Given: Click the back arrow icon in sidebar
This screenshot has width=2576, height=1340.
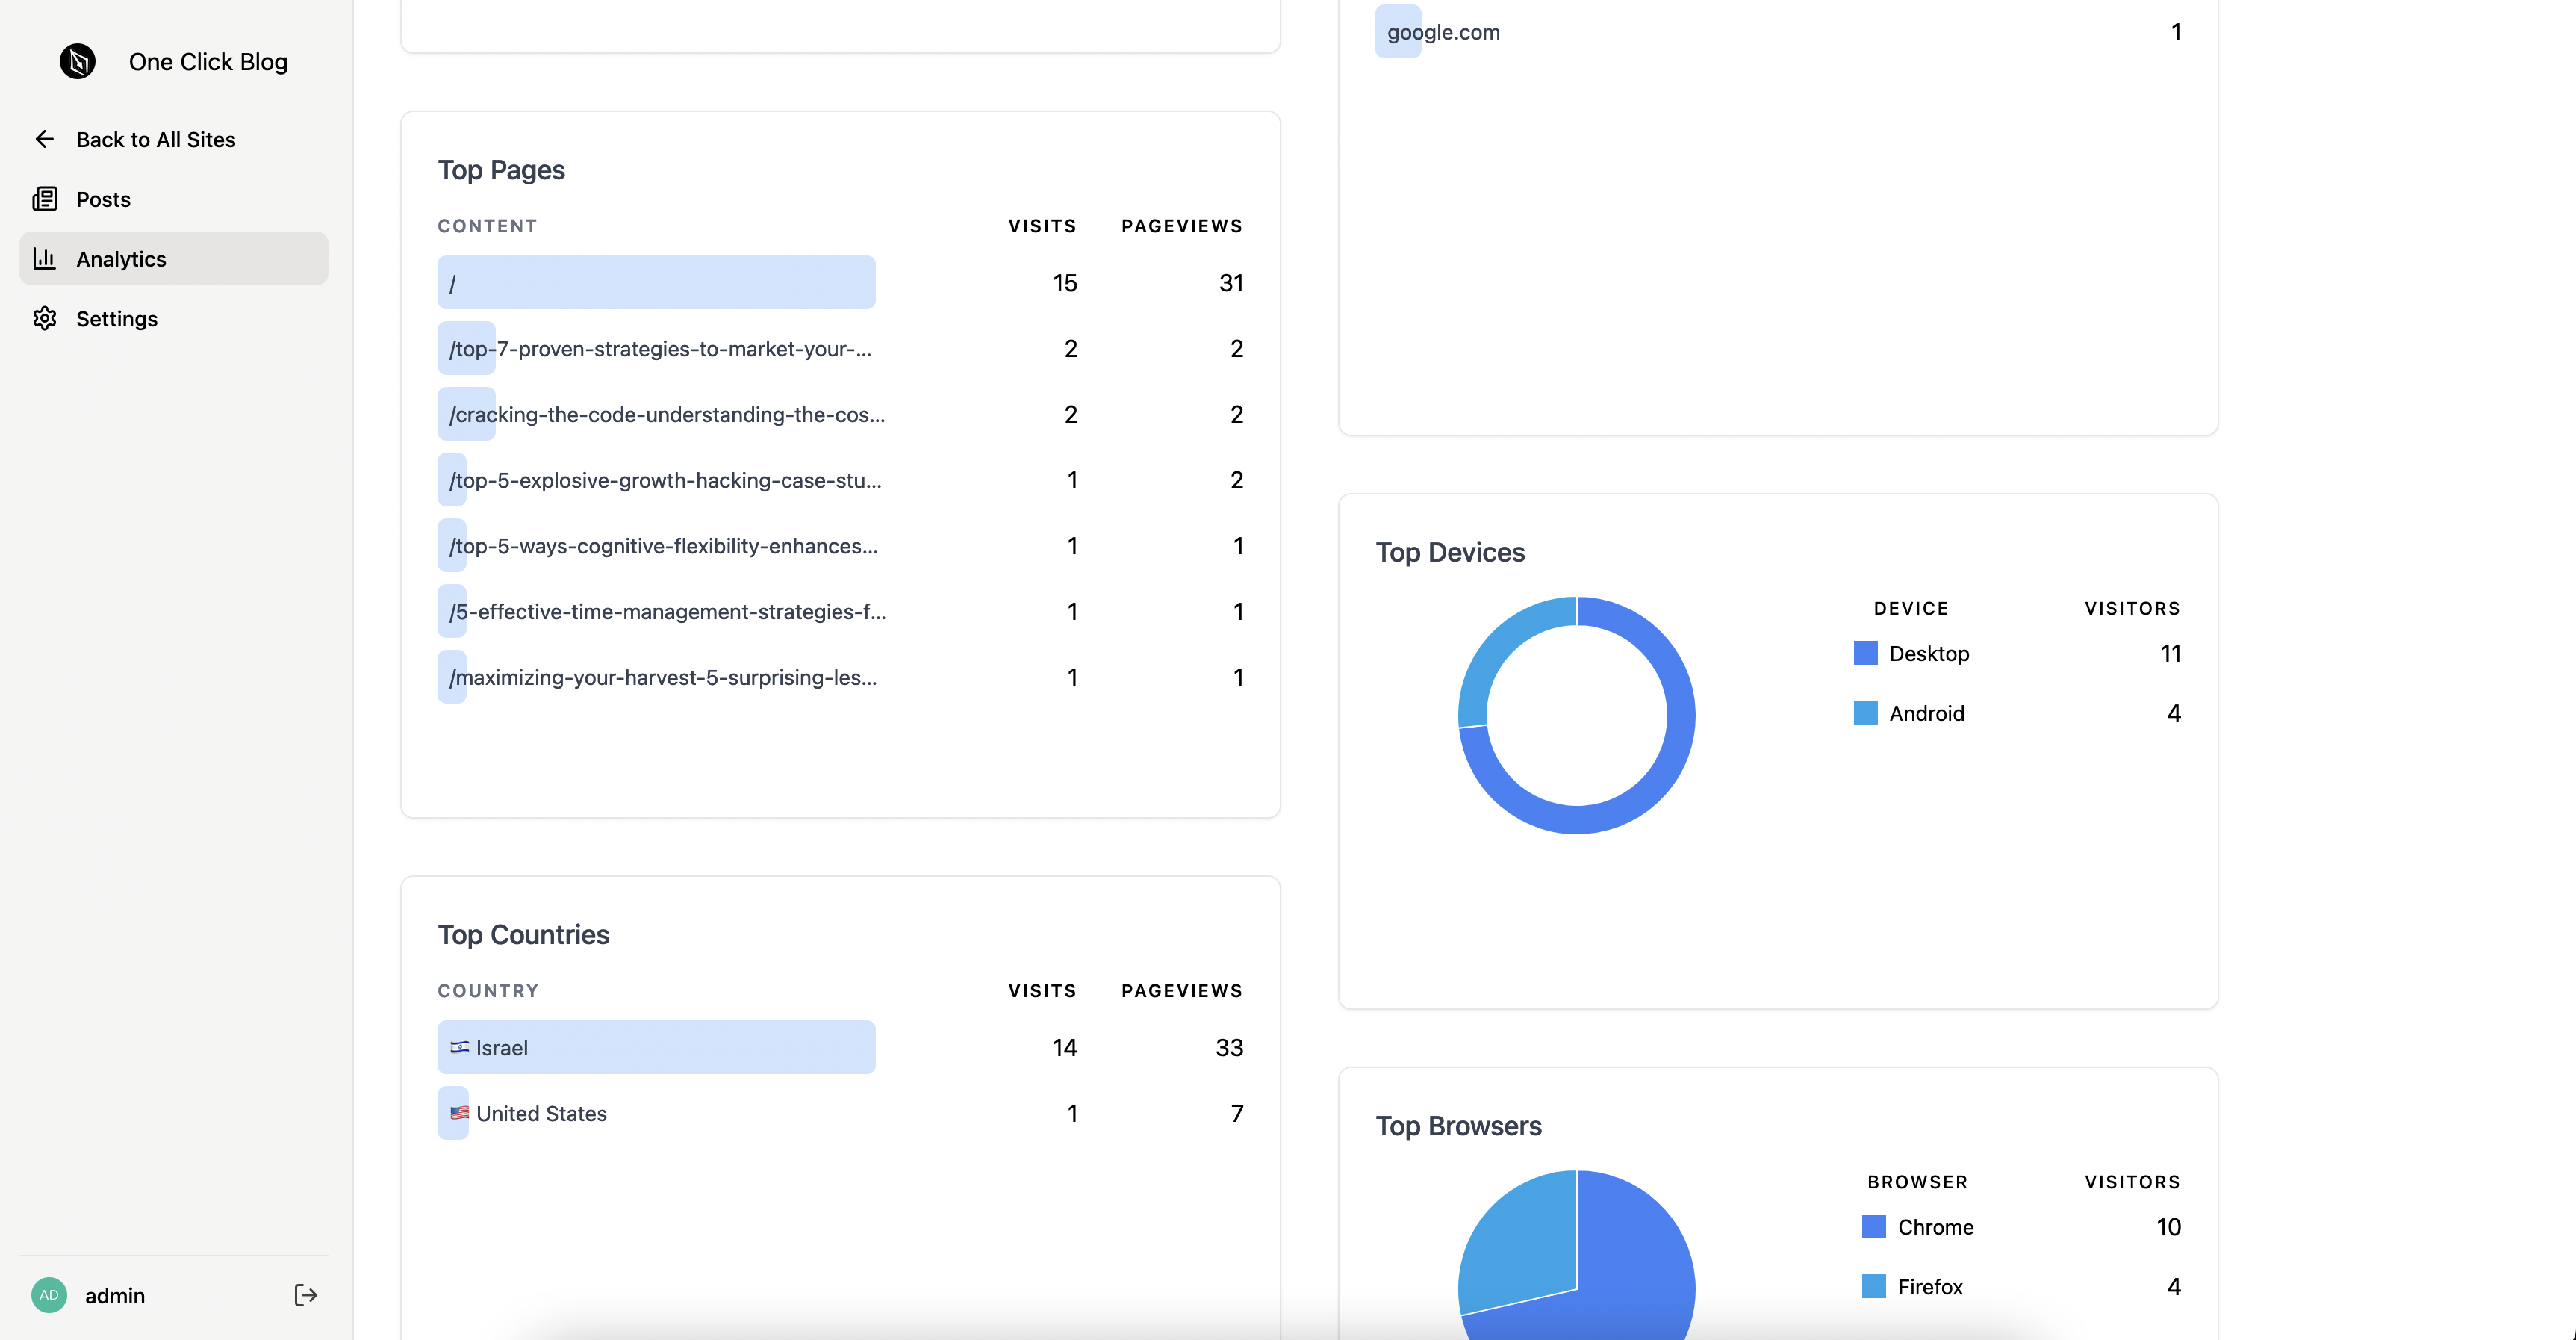Looking at the screenshot, I should [x=44, y=139].
